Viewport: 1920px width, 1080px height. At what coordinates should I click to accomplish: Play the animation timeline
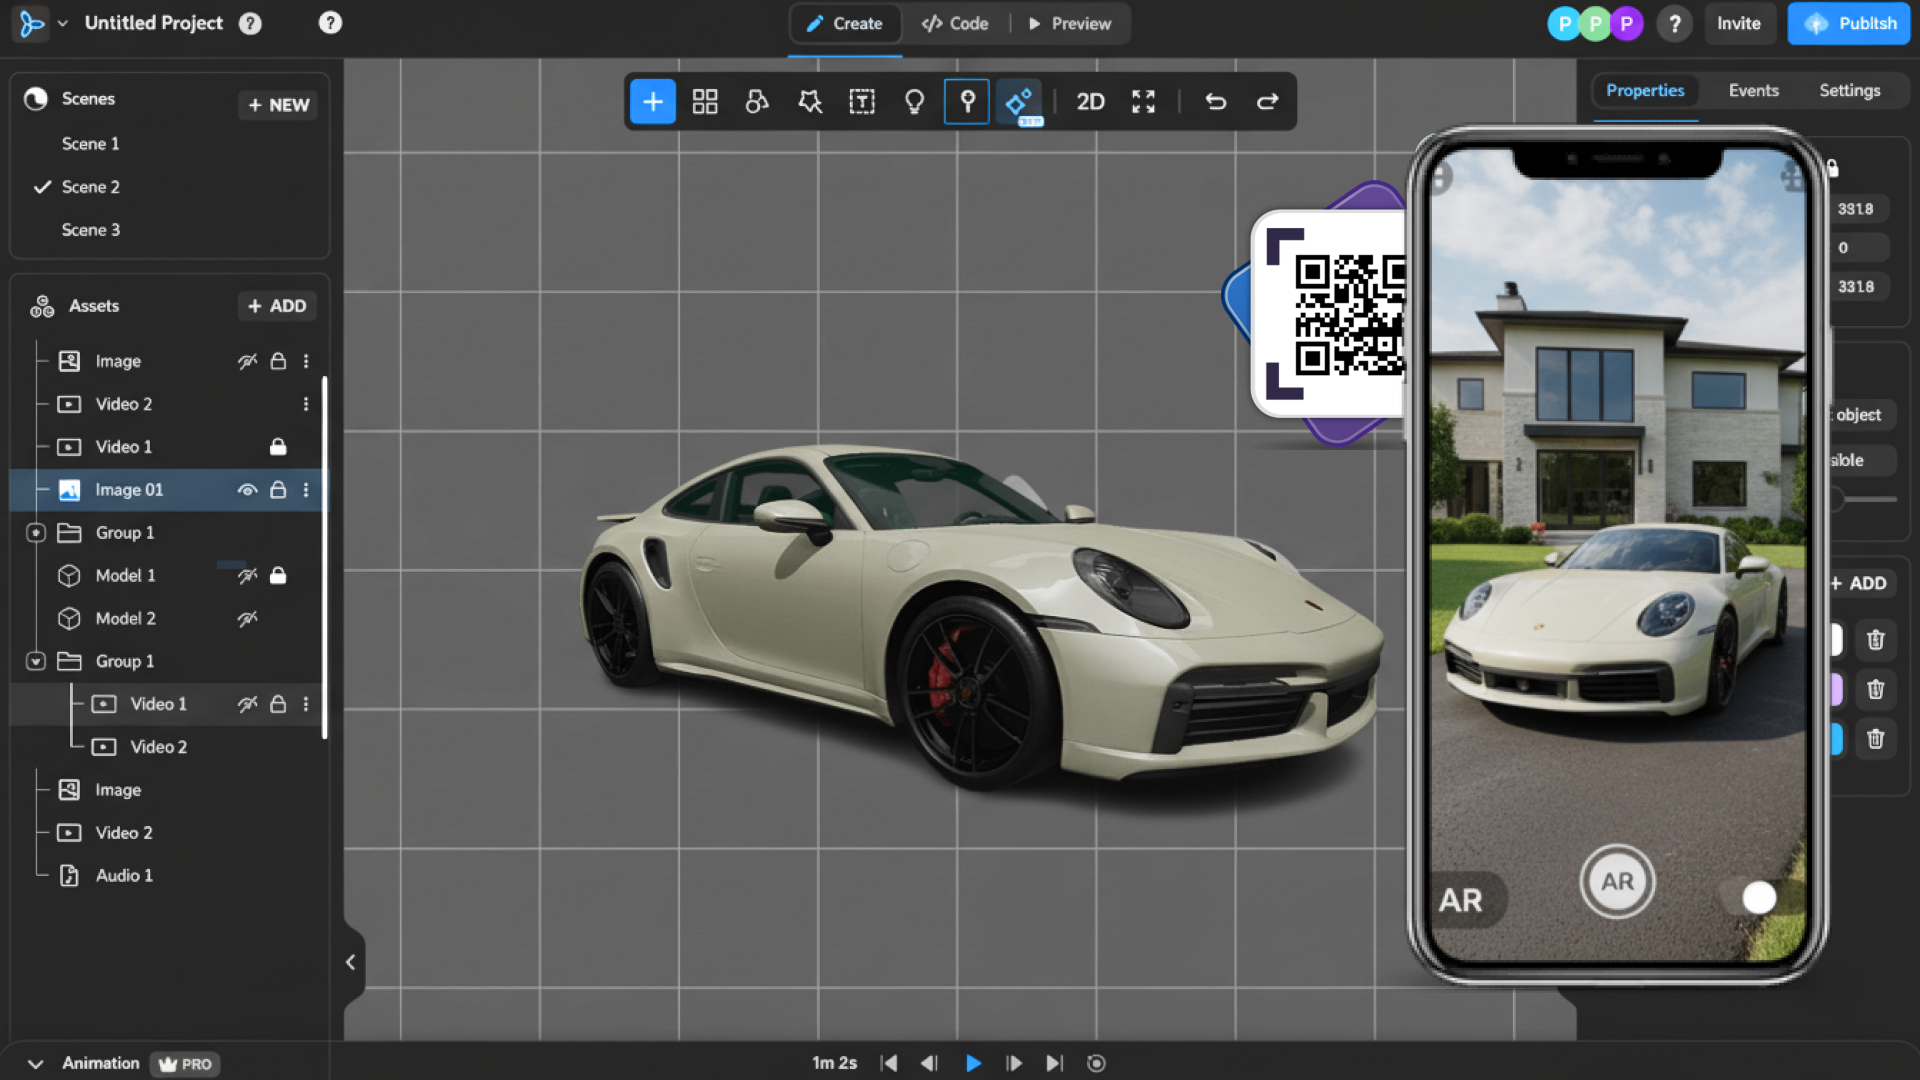coord(973,1064)
